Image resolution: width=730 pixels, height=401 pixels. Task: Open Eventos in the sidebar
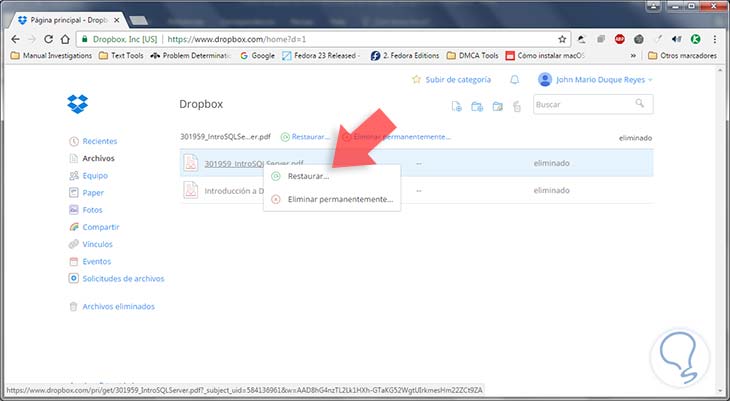coord(97,261)
